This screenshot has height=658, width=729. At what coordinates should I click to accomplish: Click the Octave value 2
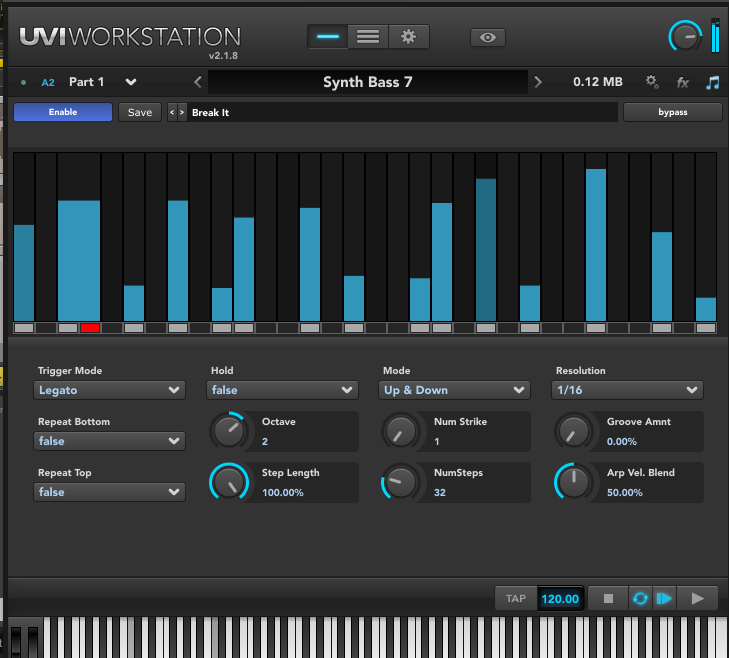[x=265, y=442]
